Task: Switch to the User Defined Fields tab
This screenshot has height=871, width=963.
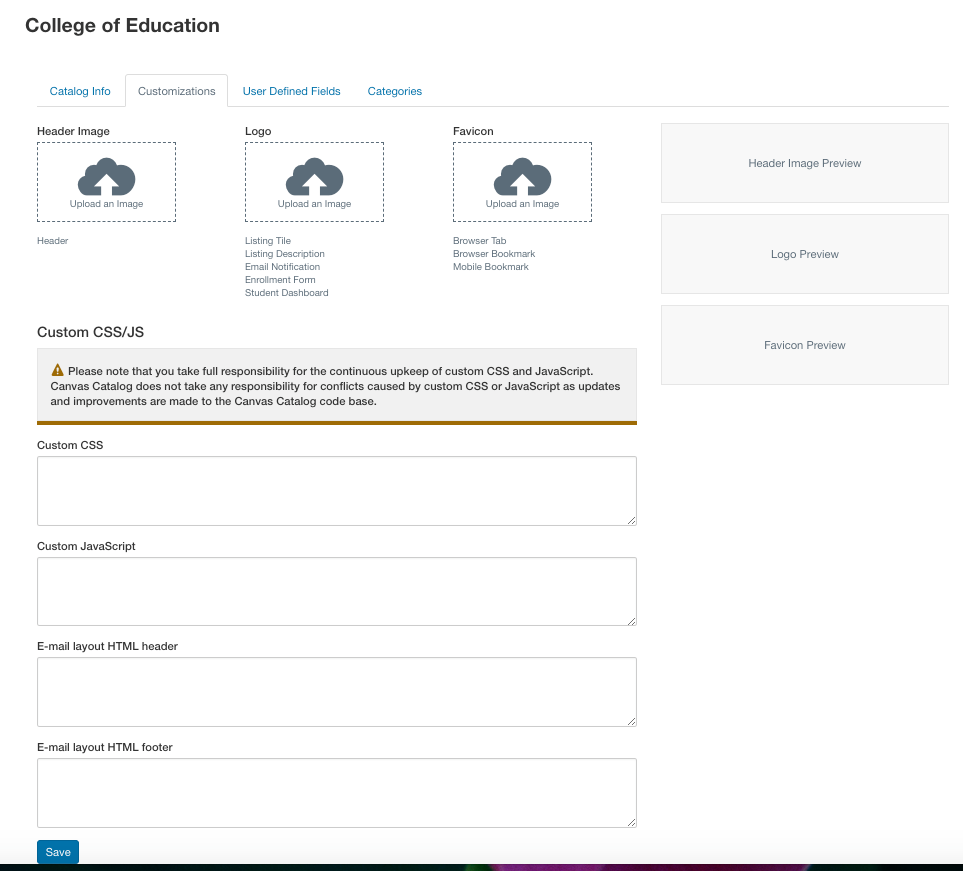Action: click(291, 91)
